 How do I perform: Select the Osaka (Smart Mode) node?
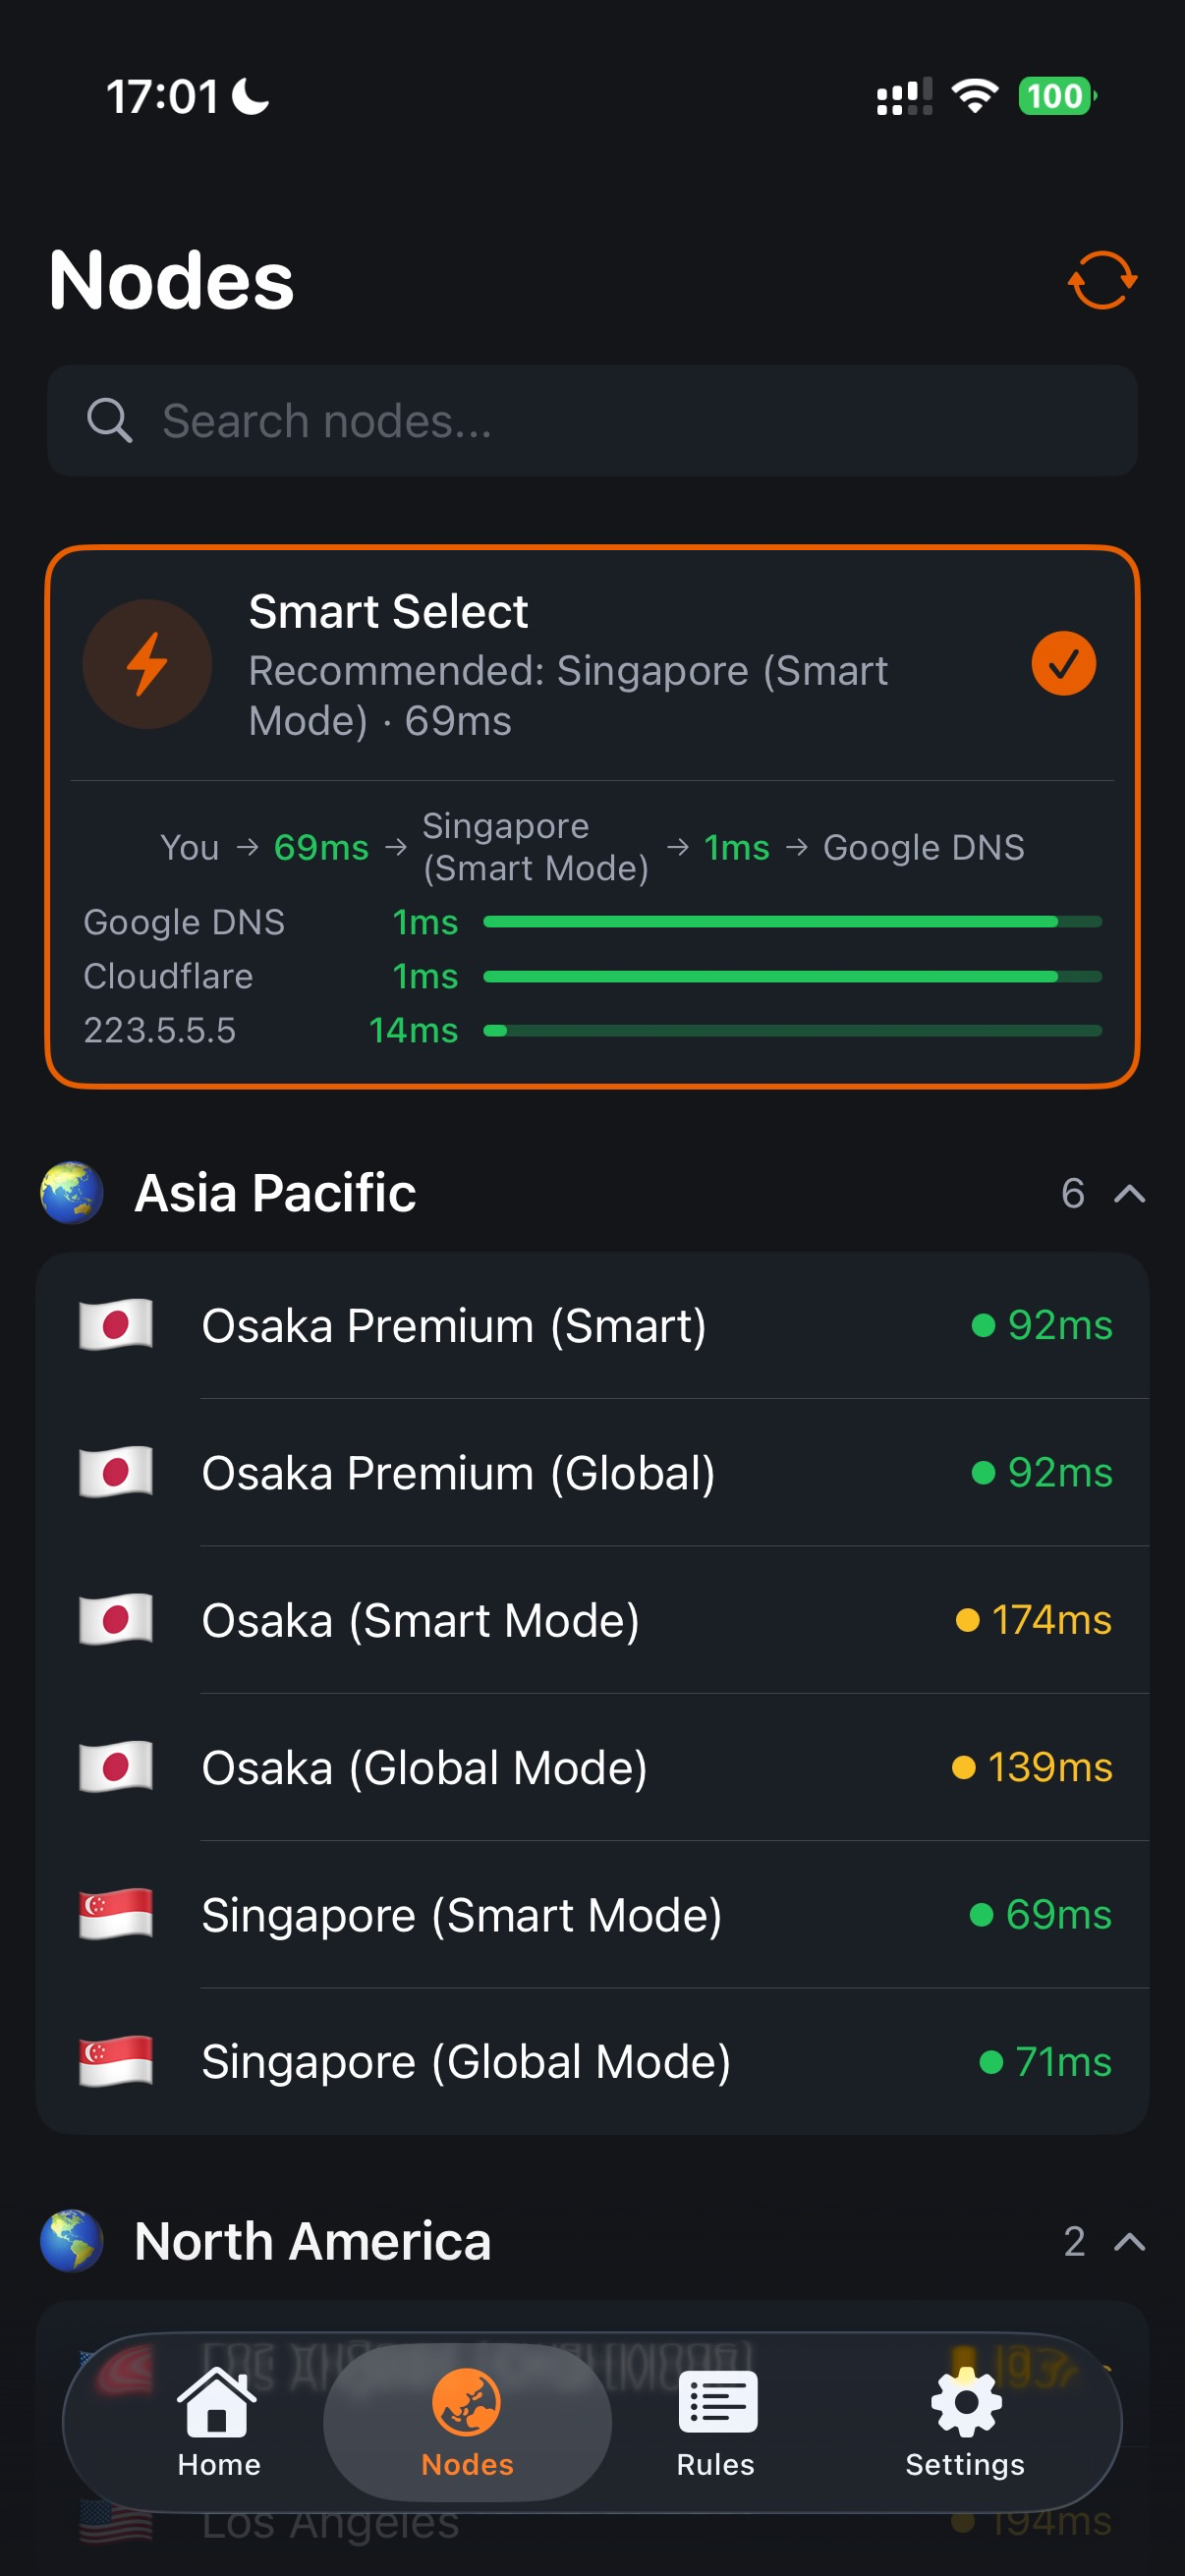click(592, 1620)
